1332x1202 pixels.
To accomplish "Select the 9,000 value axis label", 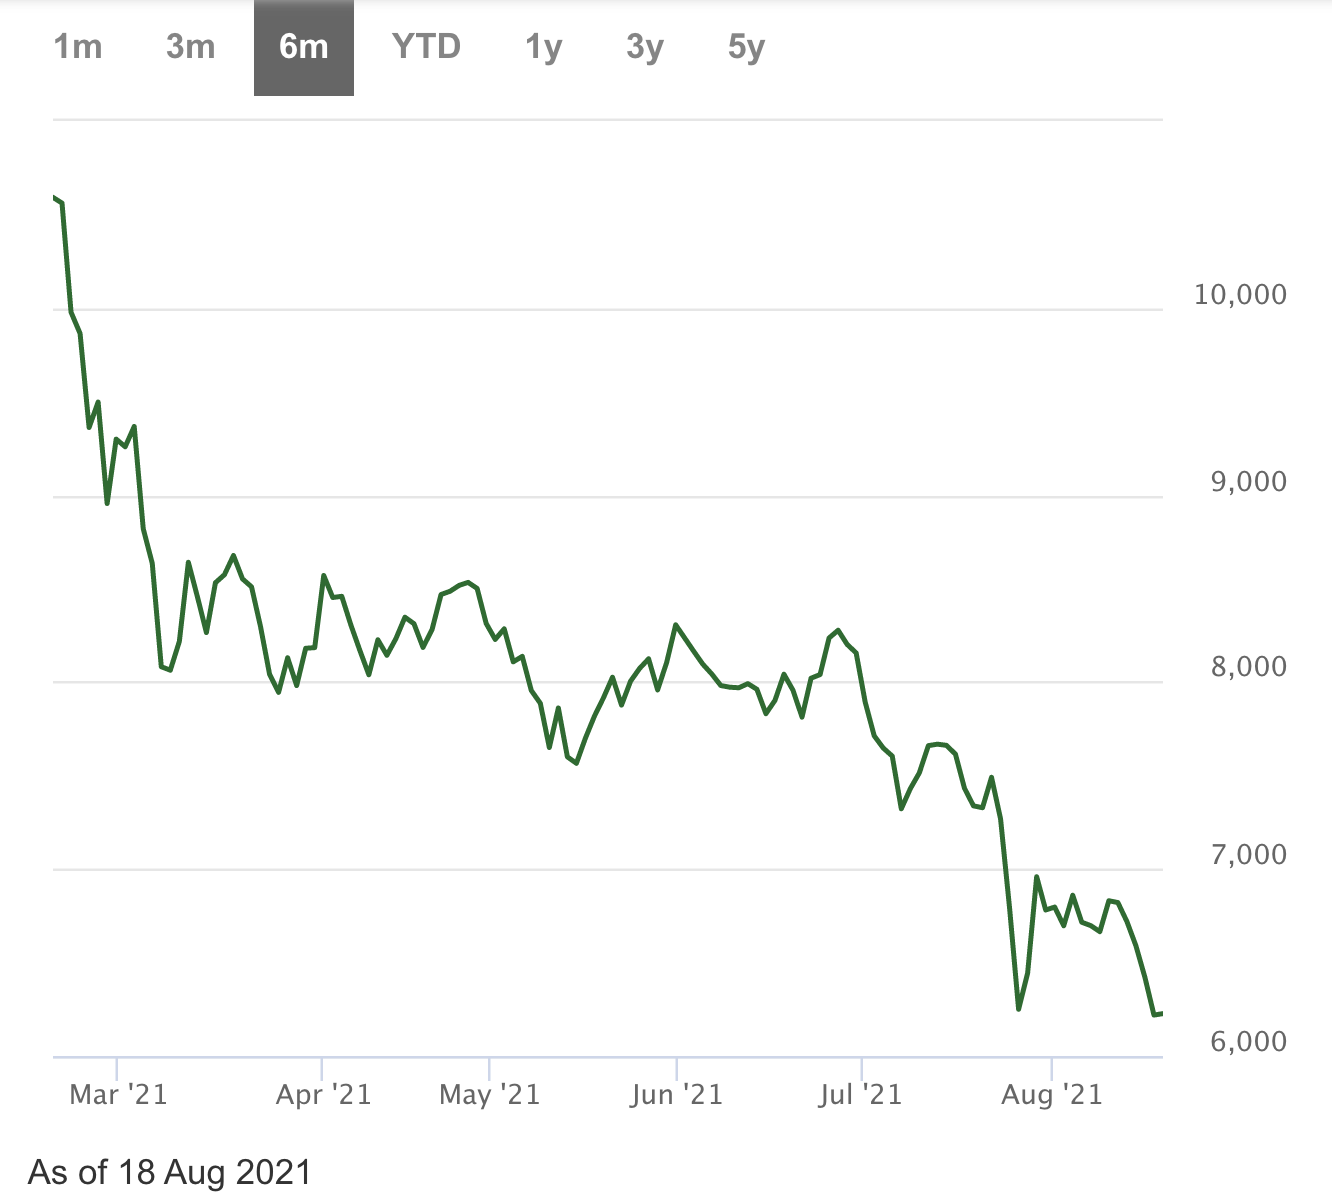I will [x=1248, y=482].
